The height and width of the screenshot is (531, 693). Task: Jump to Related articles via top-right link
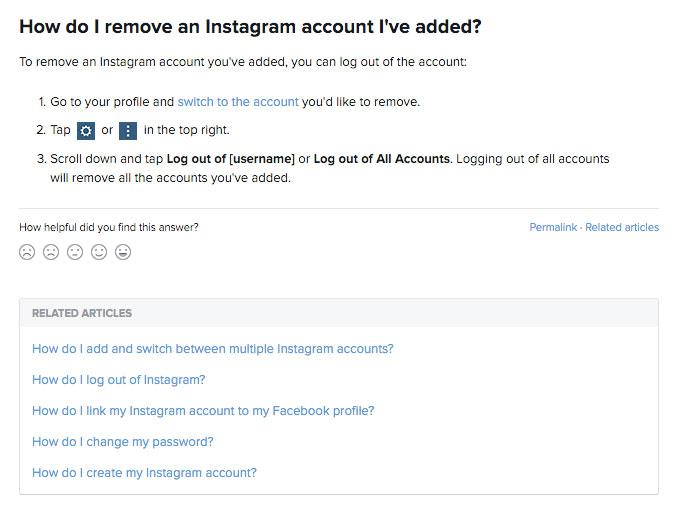click(x=622, y=227)
